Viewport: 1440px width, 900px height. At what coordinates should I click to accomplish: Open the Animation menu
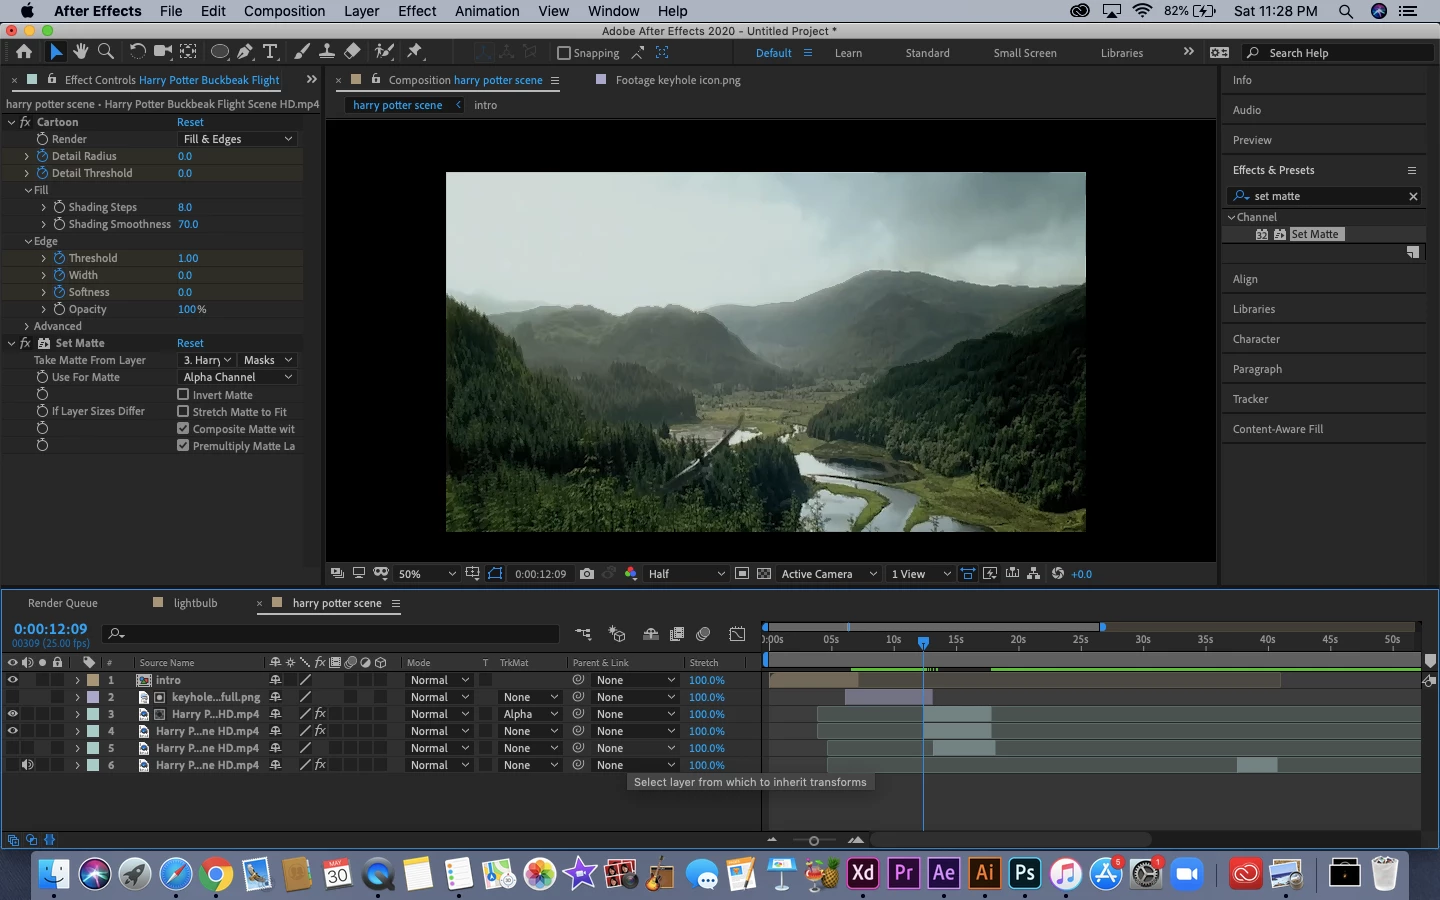point(487,11)
